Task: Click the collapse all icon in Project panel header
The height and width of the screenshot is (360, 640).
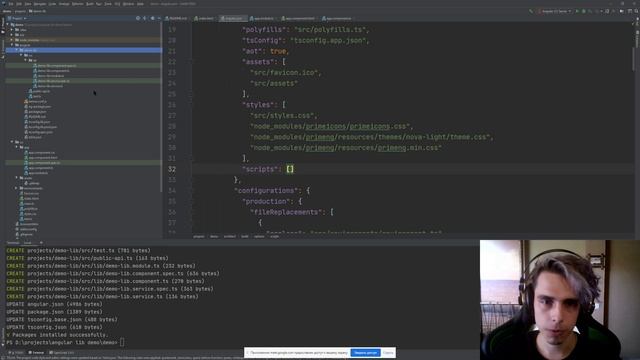Action: pos(144,18)
